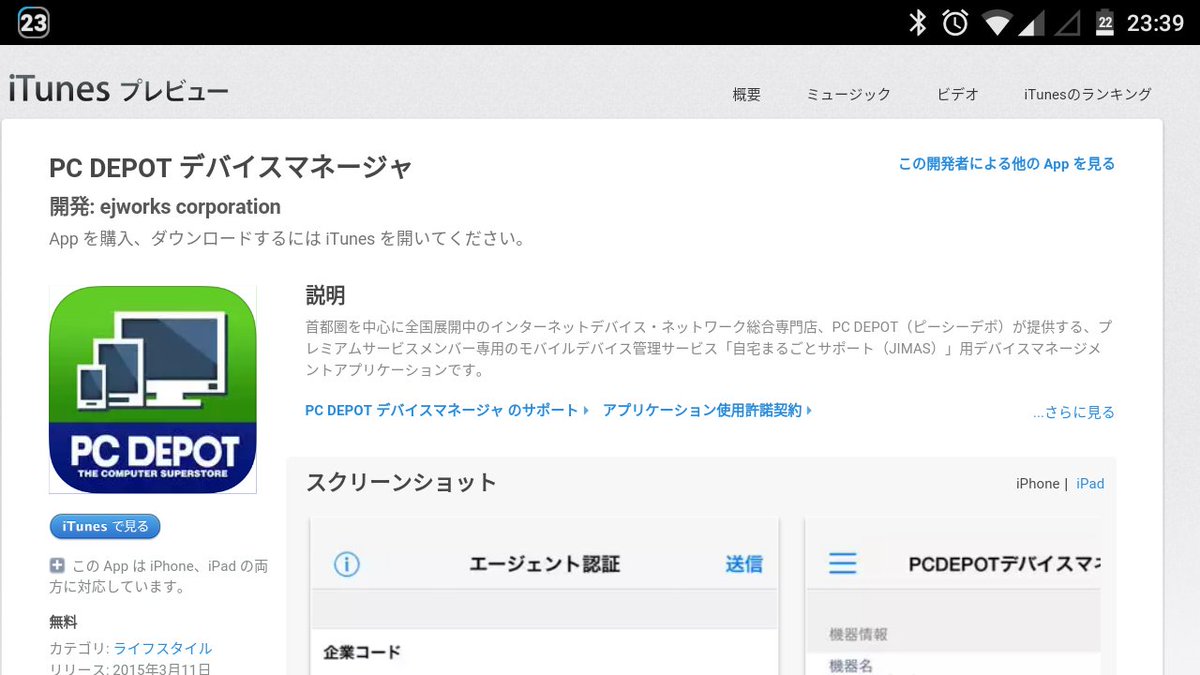The image size is (1200, 675).
Task: Click the 企業コード field label
Action: click(x=362, y=652)
